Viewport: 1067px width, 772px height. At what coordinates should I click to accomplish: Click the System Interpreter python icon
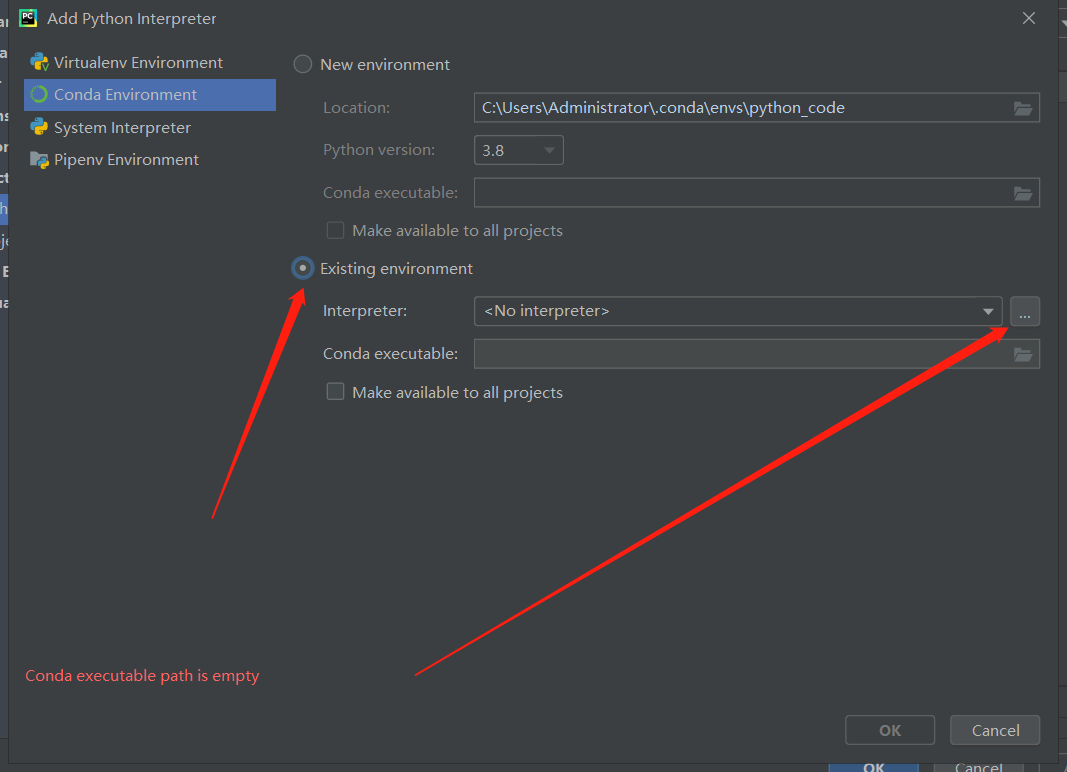point(39,127)
